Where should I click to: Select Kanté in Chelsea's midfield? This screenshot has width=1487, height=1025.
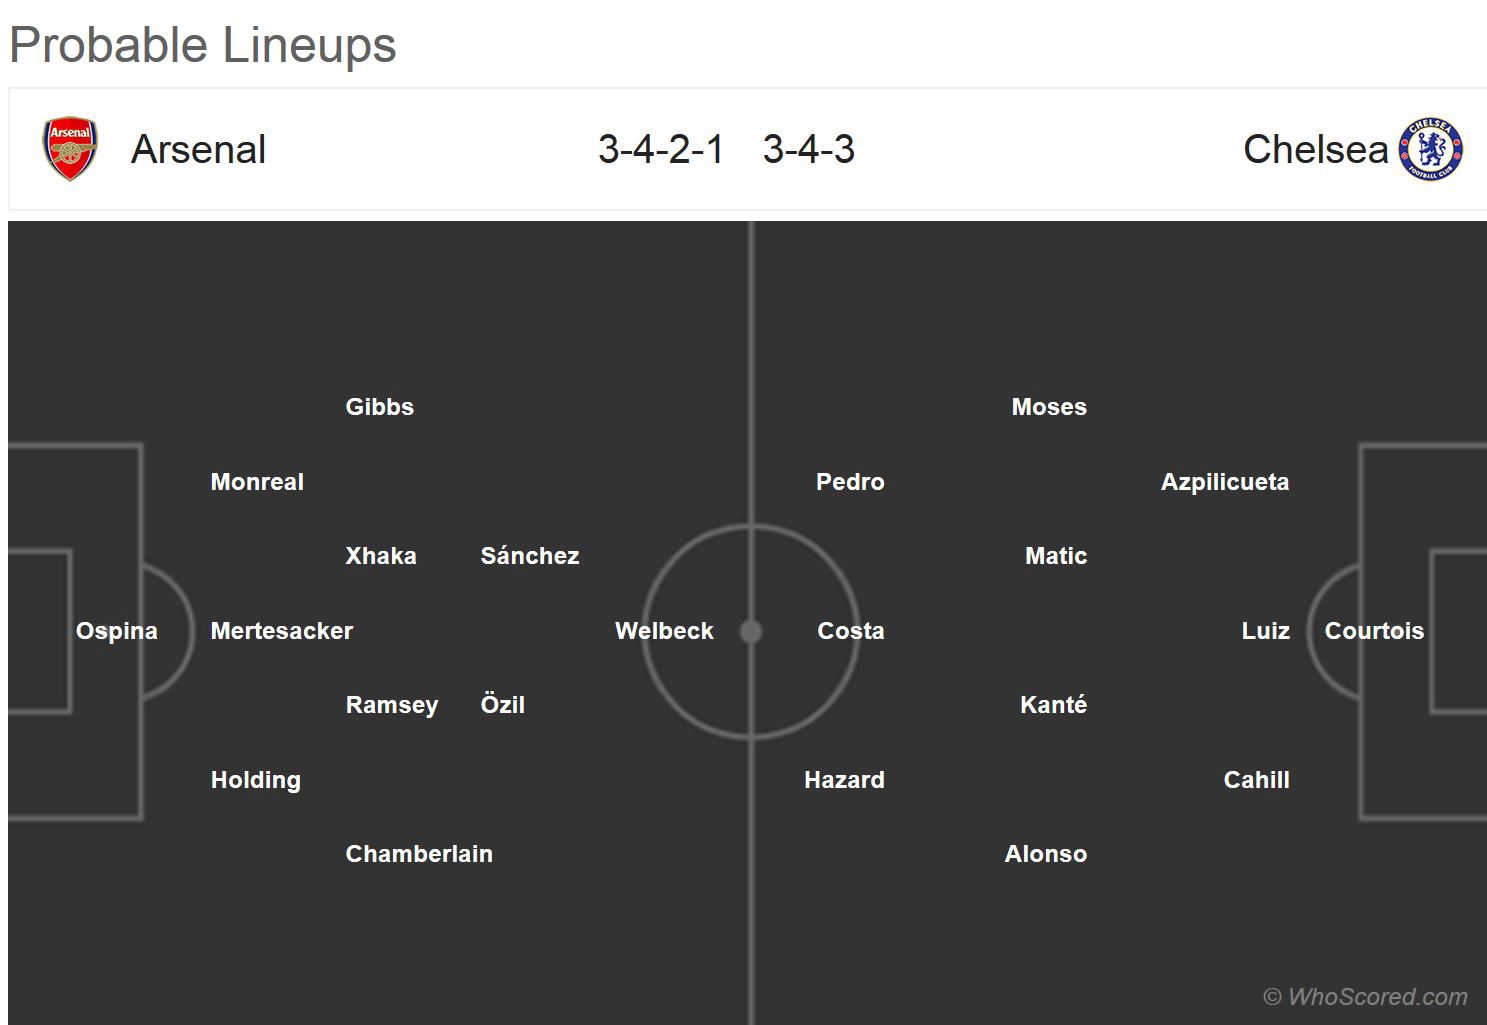pyautogui.click(x=1053, y=705)
